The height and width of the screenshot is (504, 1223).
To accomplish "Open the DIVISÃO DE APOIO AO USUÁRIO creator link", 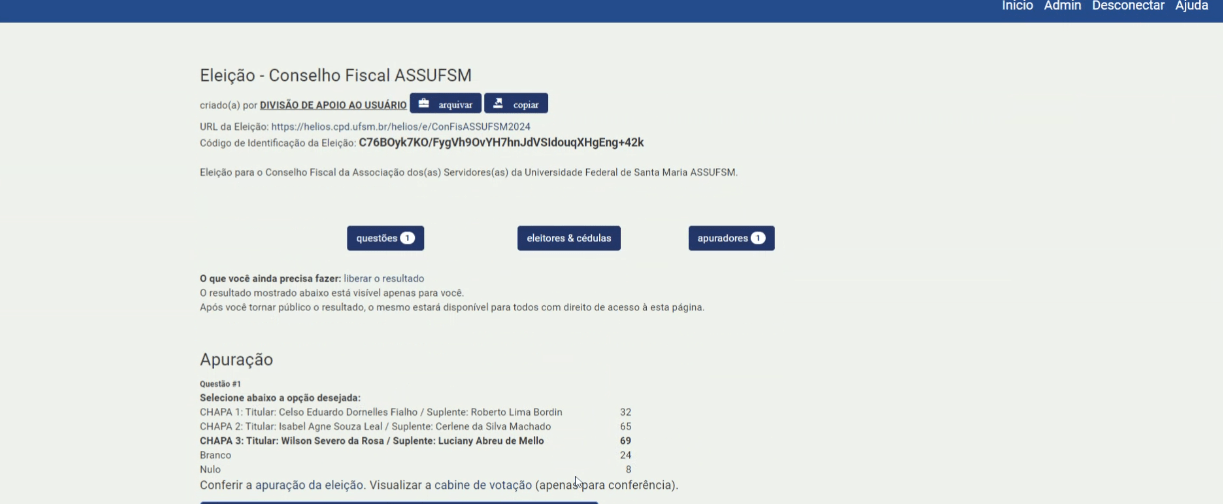I will [333, 105].
